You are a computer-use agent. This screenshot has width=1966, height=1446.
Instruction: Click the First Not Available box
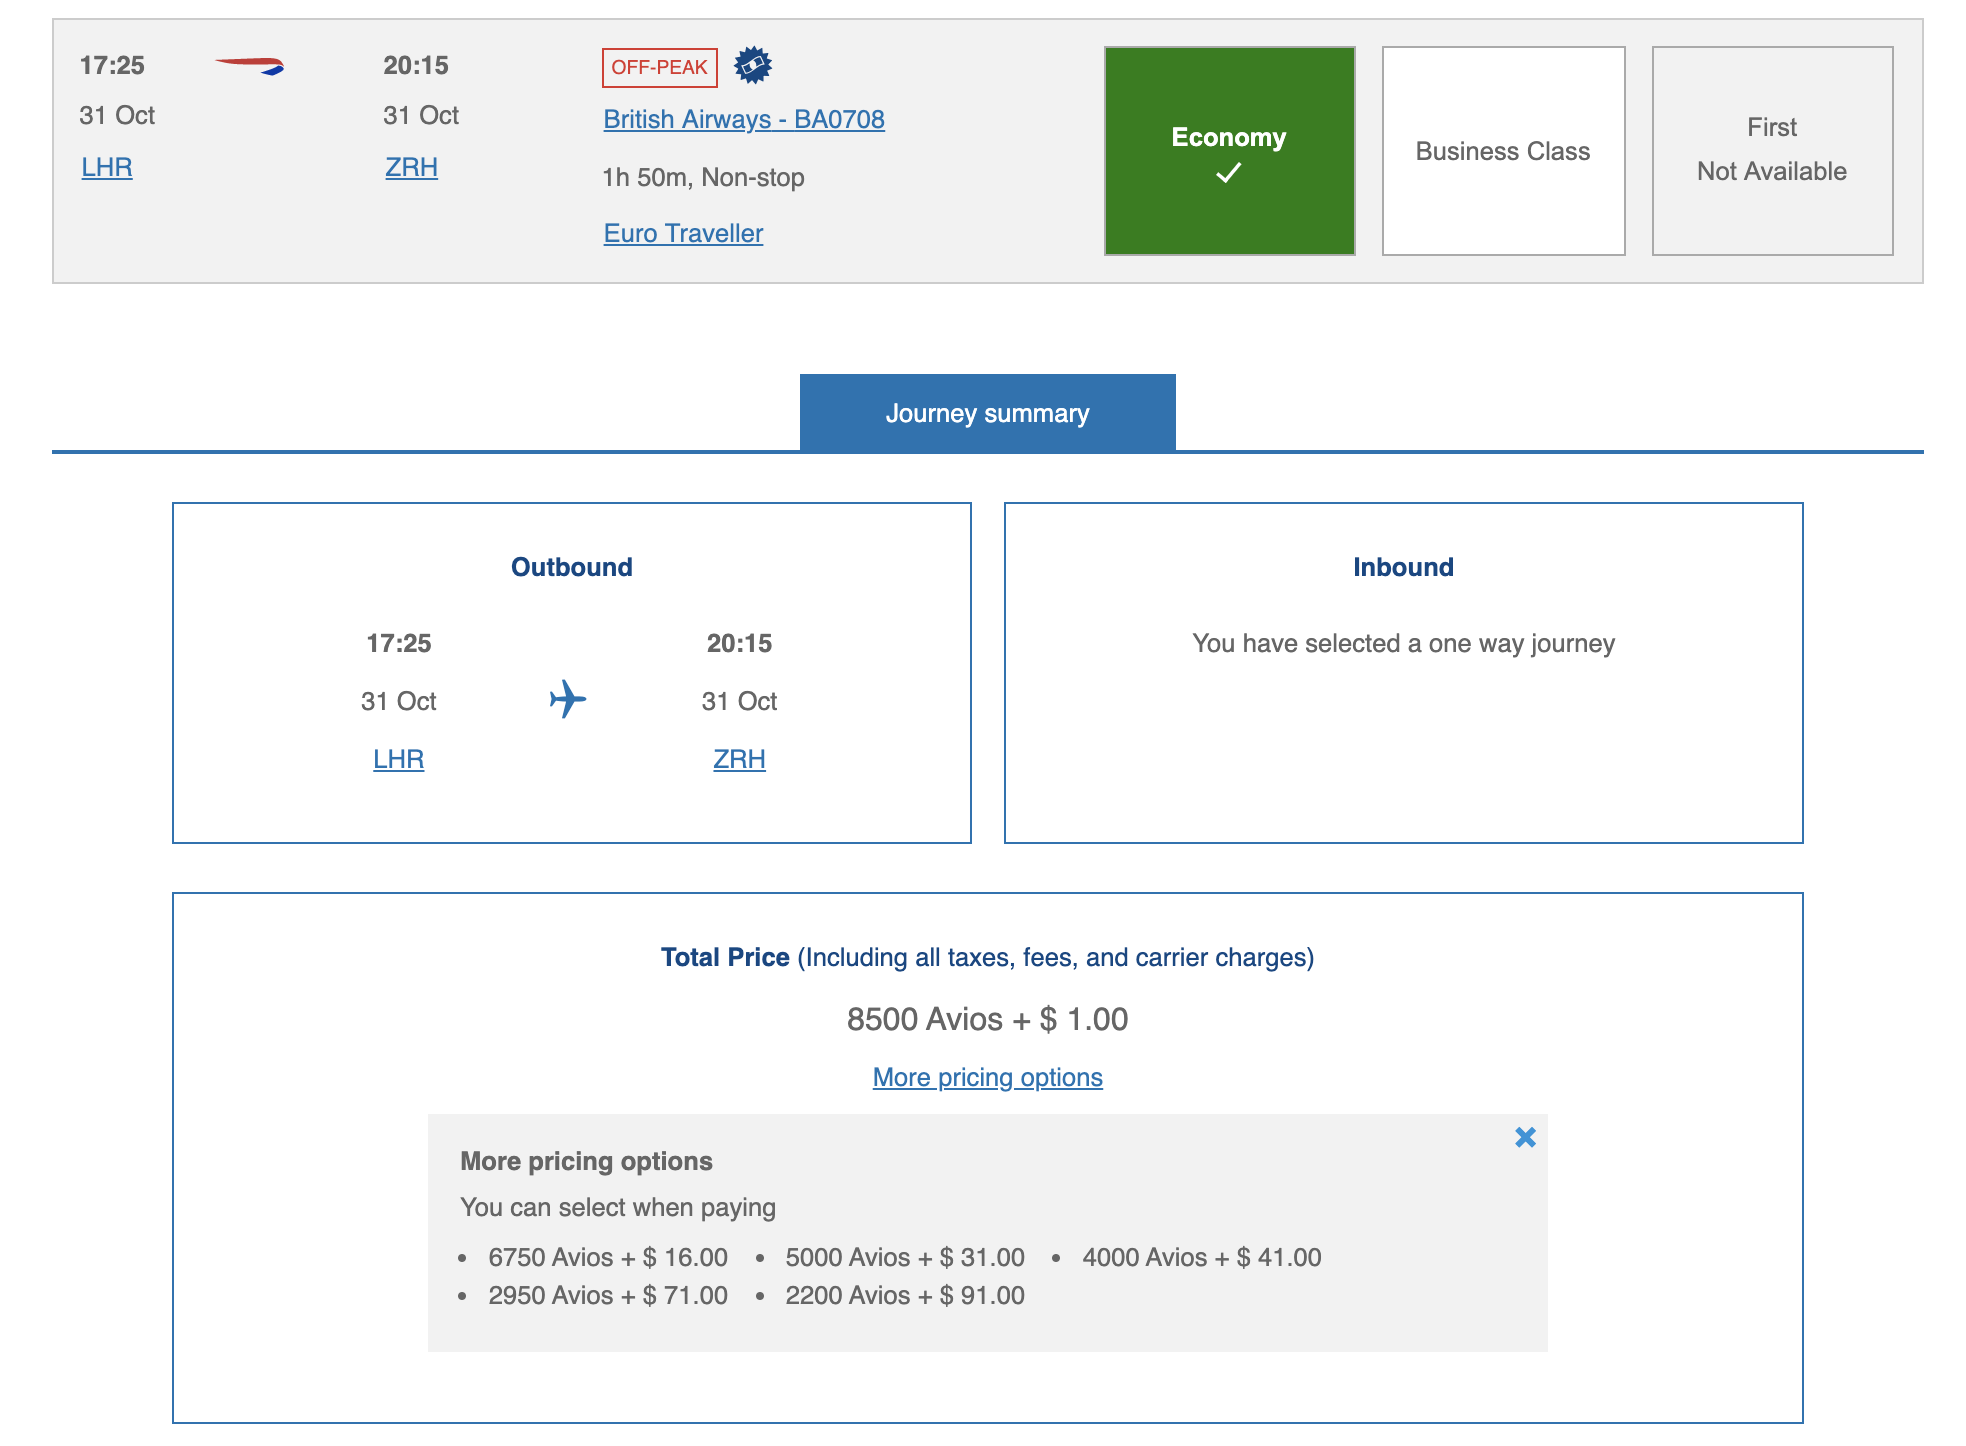click(1771, 151)
